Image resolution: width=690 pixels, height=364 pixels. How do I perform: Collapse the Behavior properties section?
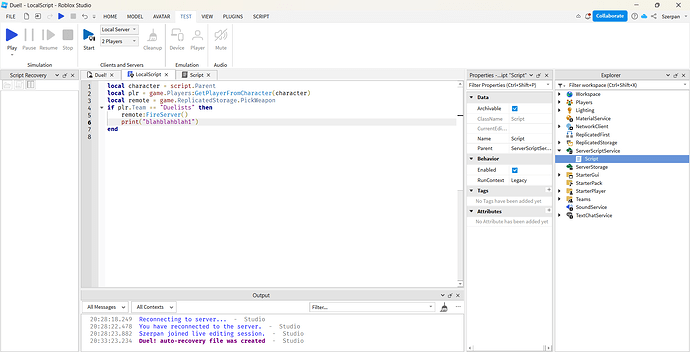472,158
